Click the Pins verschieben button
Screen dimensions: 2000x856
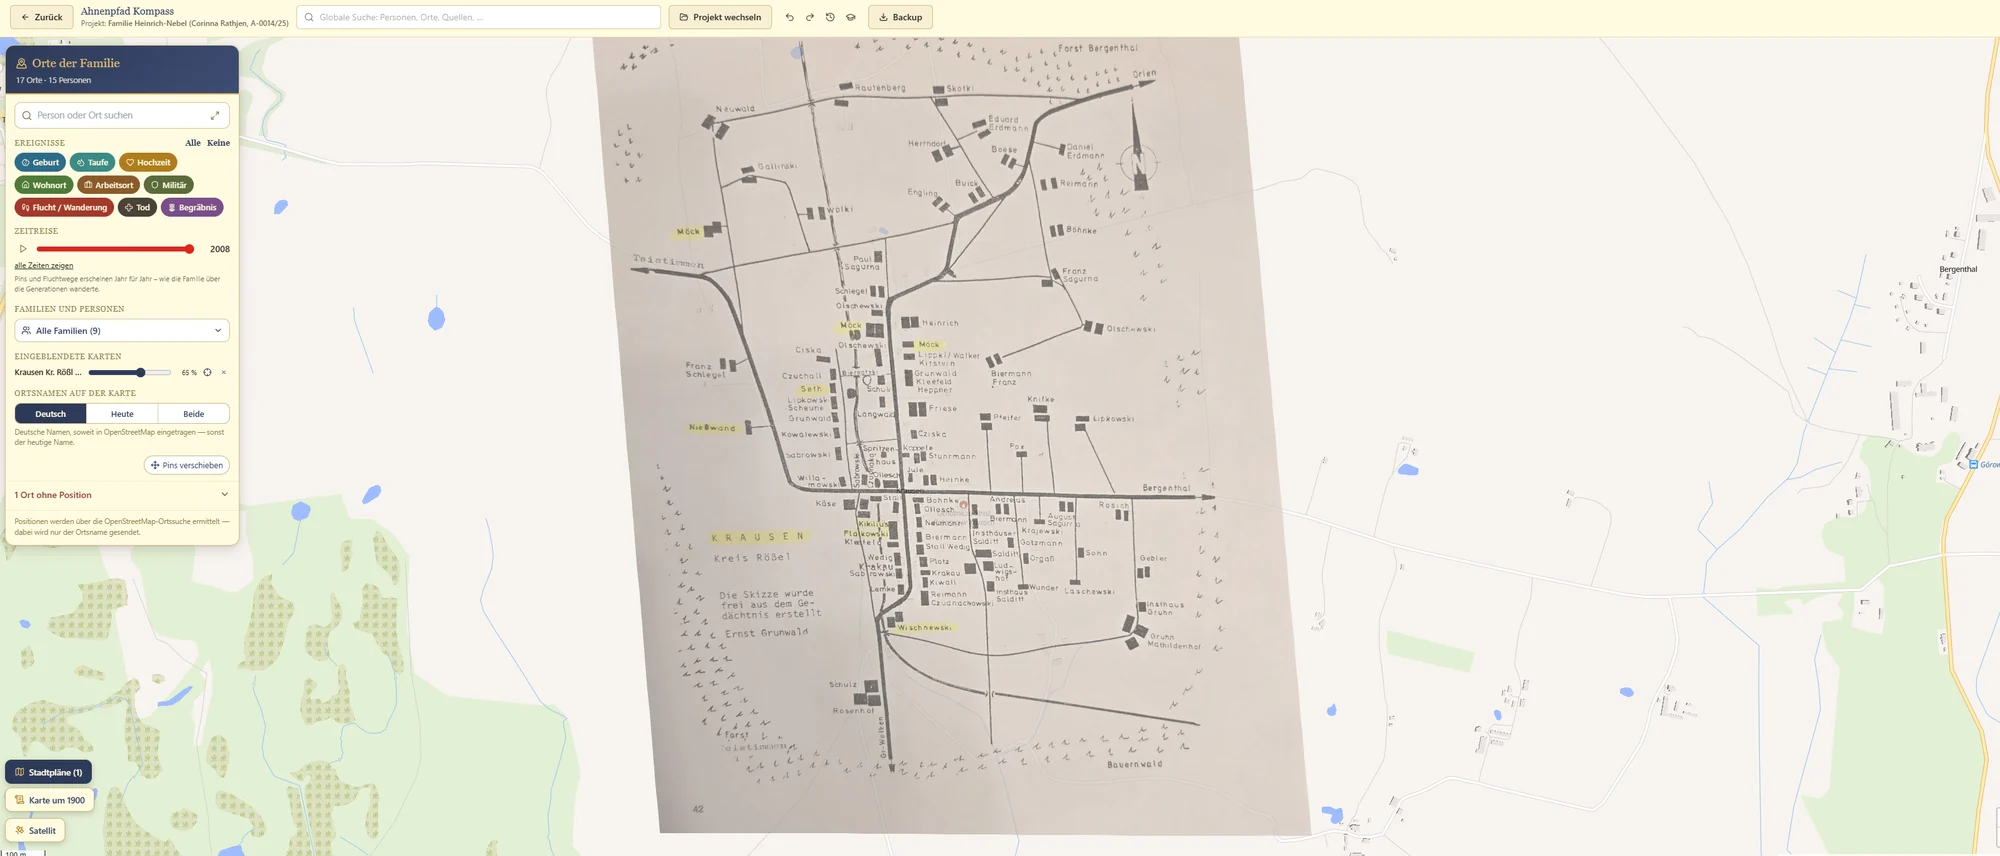187,465
